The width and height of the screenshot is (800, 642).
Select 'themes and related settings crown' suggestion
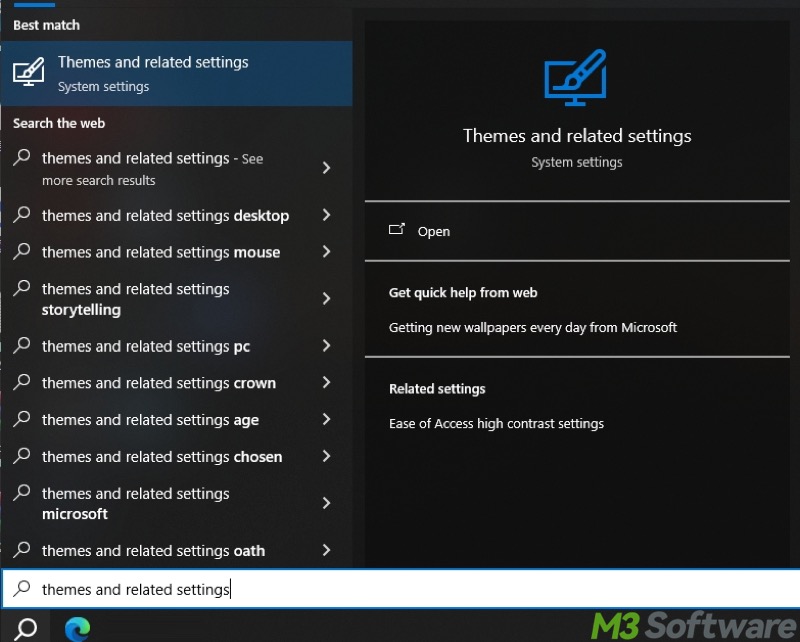click(x=177, y=383)
